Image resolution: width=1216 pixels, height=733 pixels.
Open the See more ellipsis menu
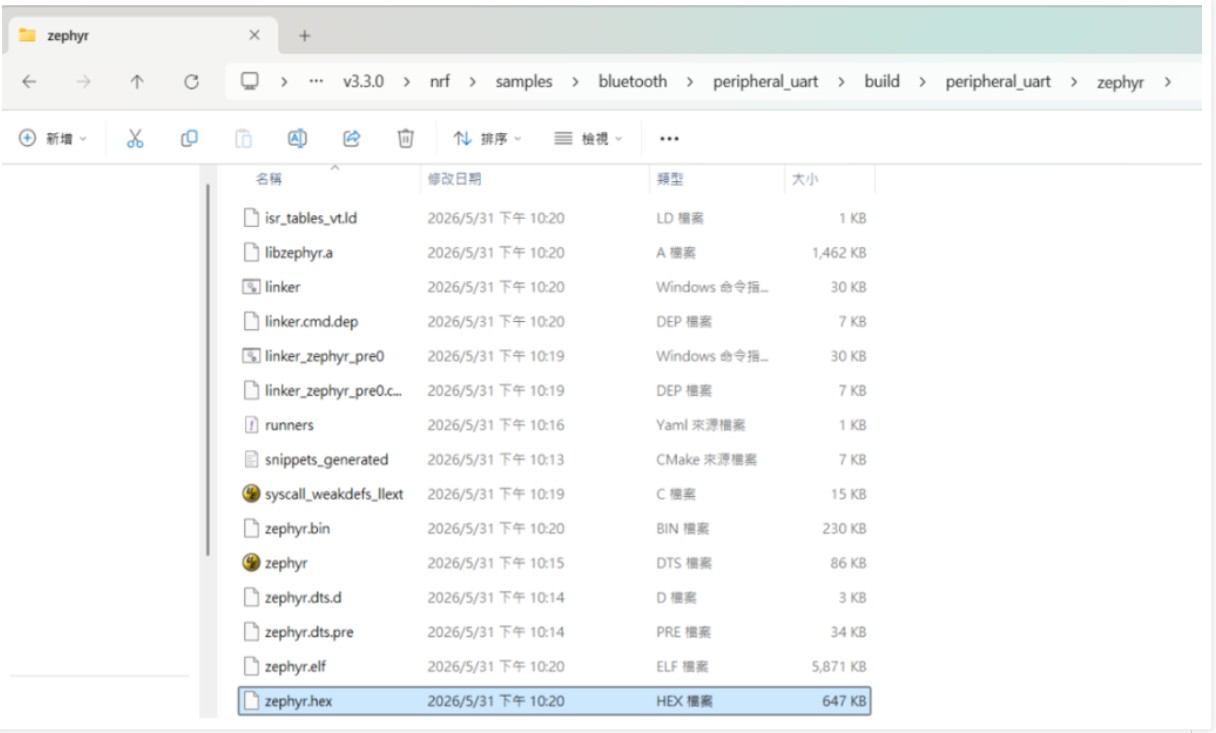pos(669,139)
